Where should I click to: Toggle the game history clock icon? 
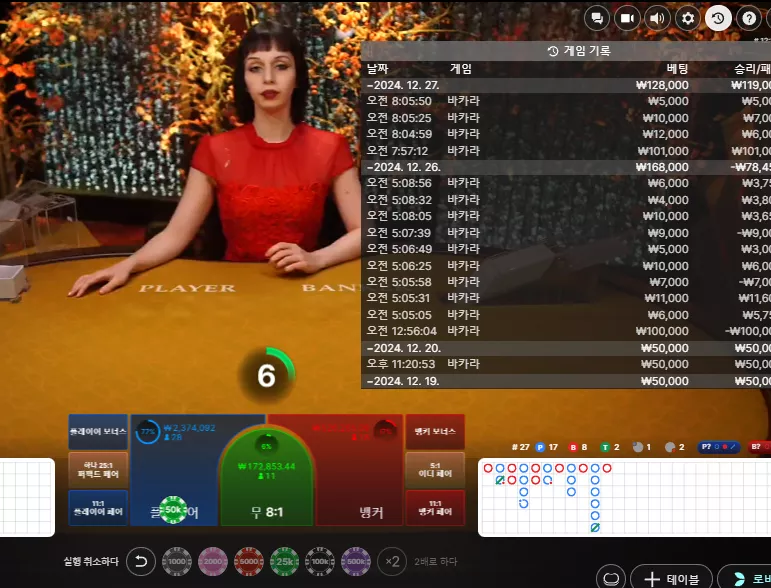click(x=718, y=18)
